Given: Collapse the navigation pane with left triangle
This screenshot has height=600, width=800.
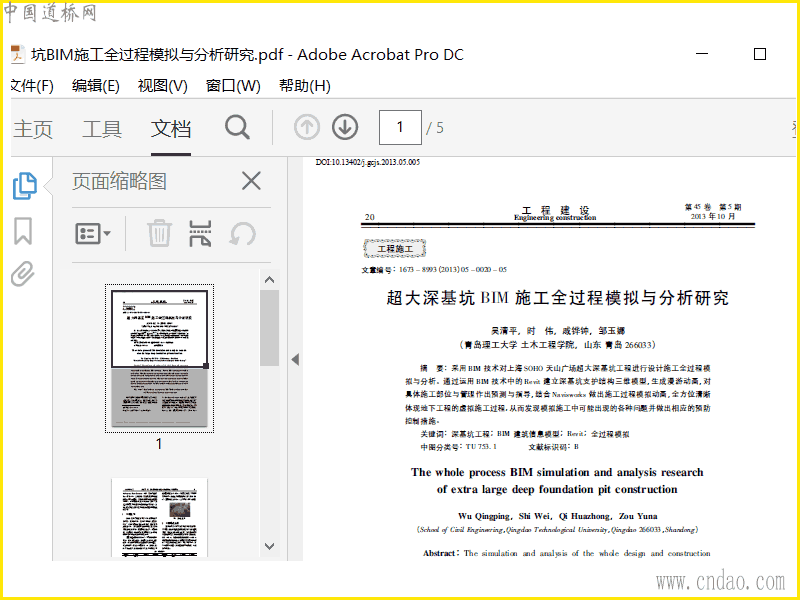Looking at the screenshot, I should (295, 359).
